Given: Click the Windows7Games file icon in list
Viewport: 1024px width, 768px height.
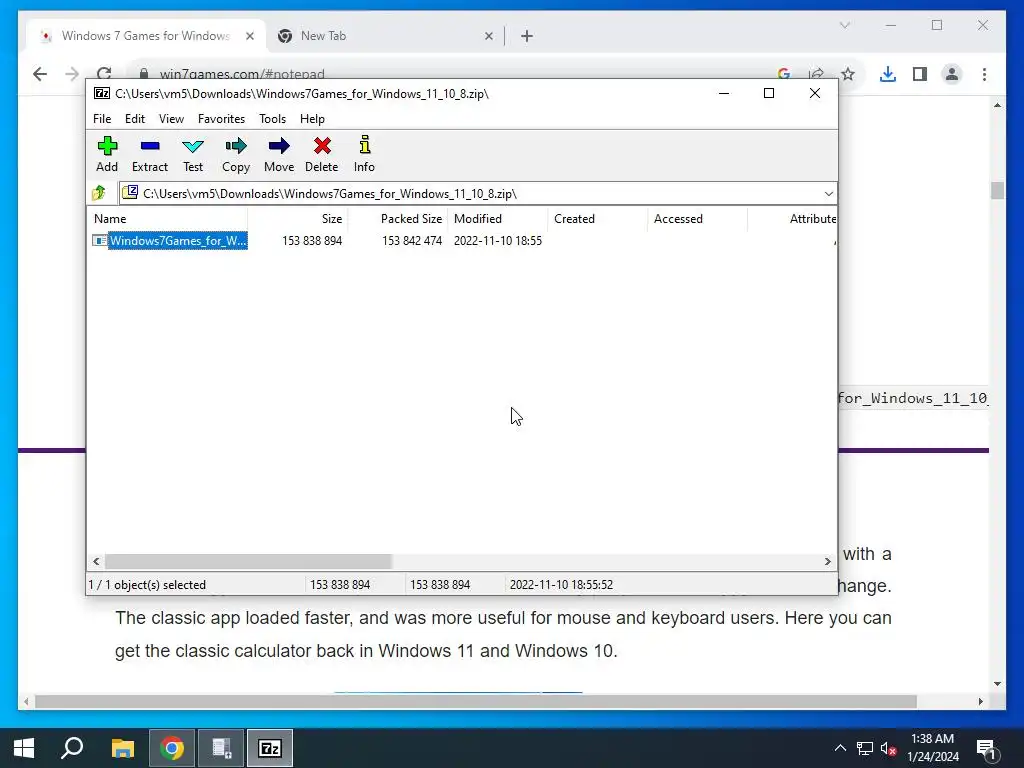Looking at the screenshot, I should pos(100,240).
